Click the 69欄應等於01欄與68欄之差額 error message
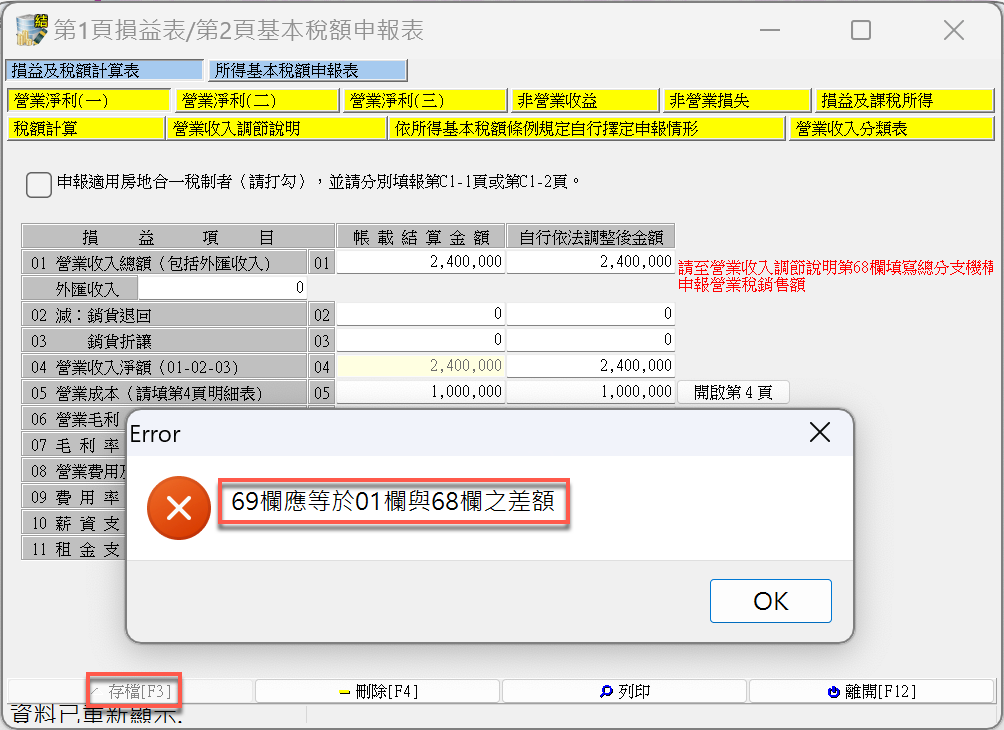1004x730 pixels. 393,501
